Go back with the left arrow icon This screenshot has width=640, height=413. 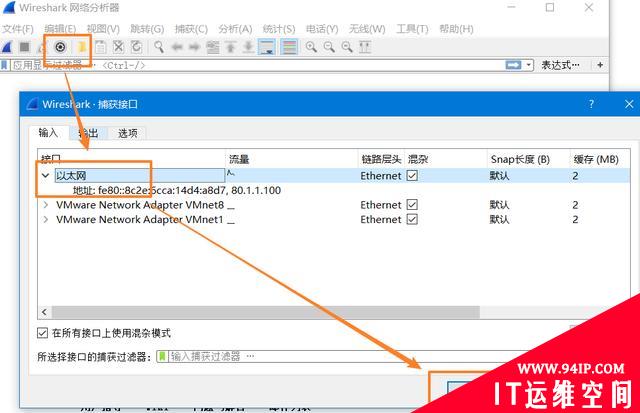click(177, 47)
